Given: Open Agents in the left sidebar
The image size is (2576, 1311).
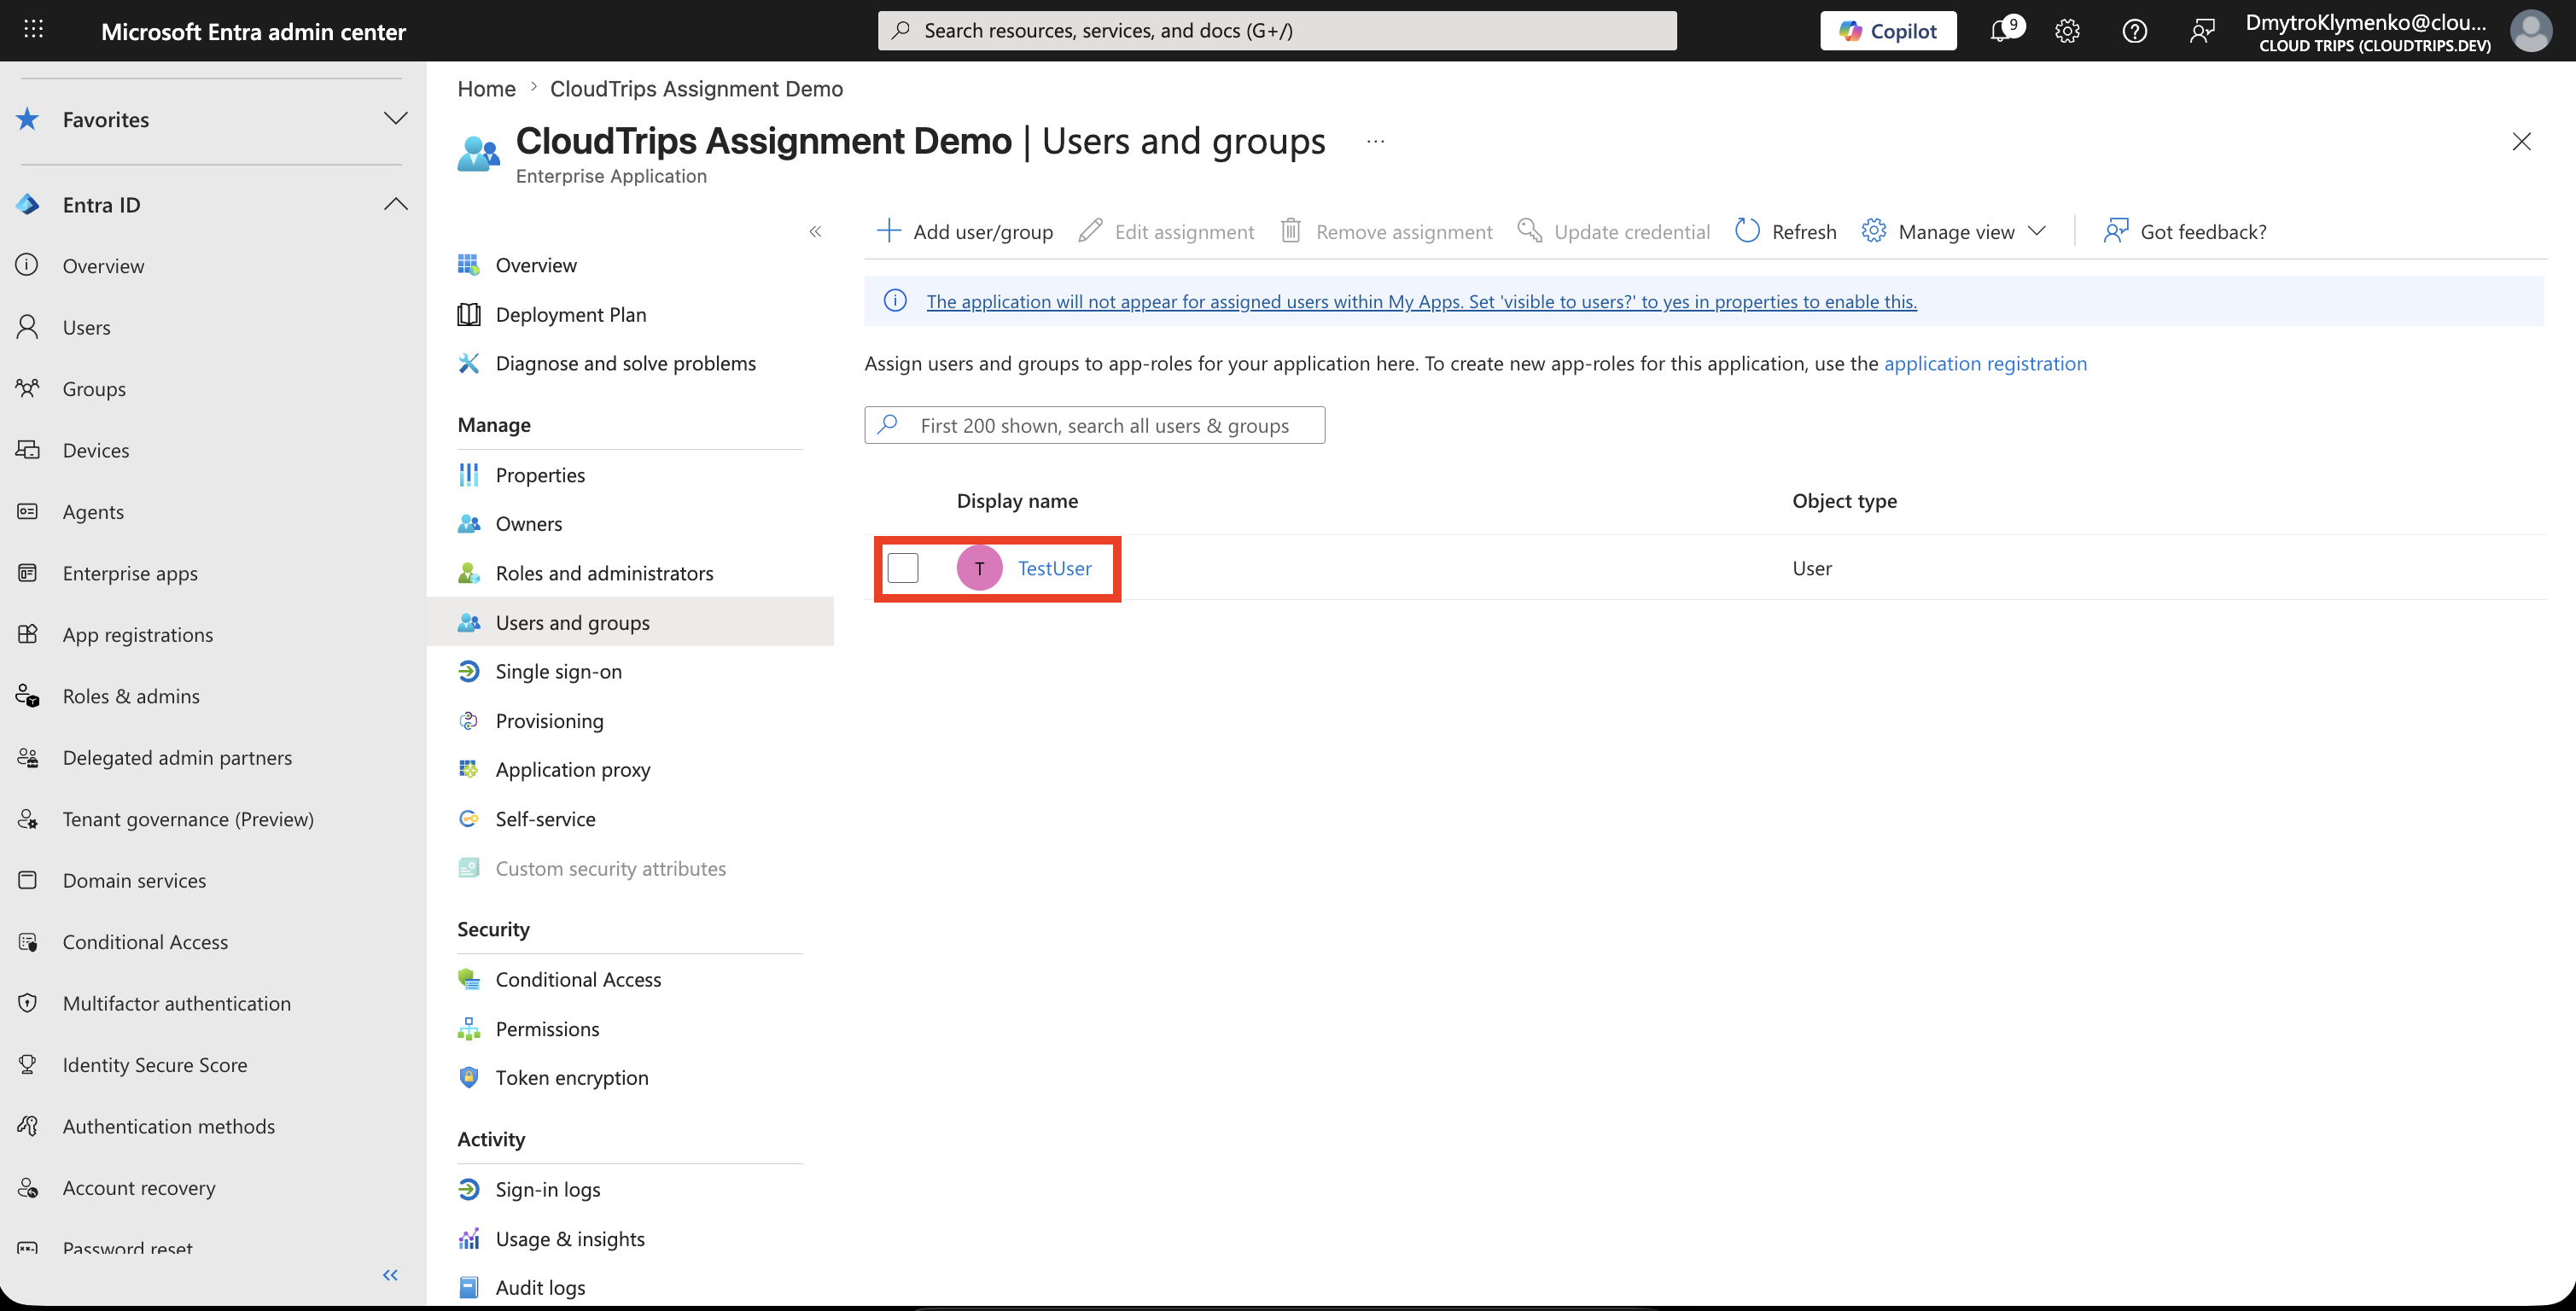Looking at the screenshot, I should 93,511.
